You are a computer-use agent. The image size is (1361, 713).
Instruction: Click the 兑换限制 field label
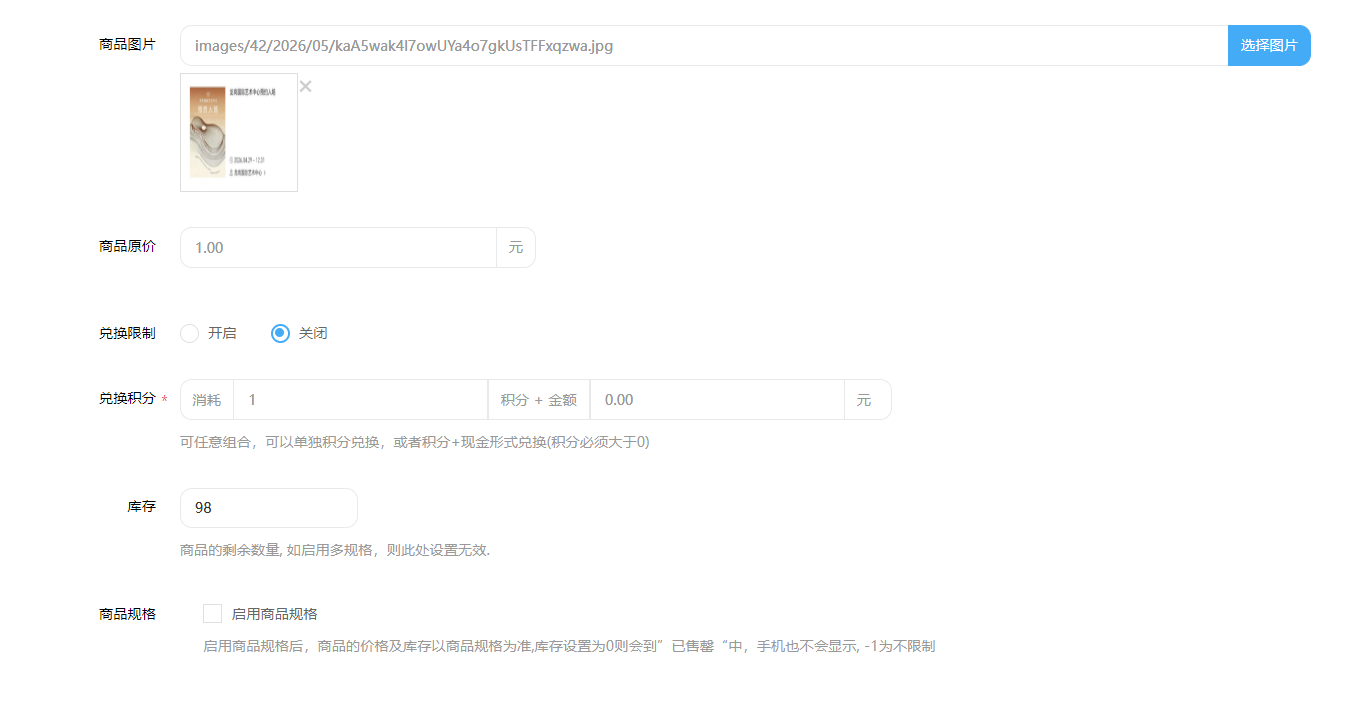click(127, 334)
